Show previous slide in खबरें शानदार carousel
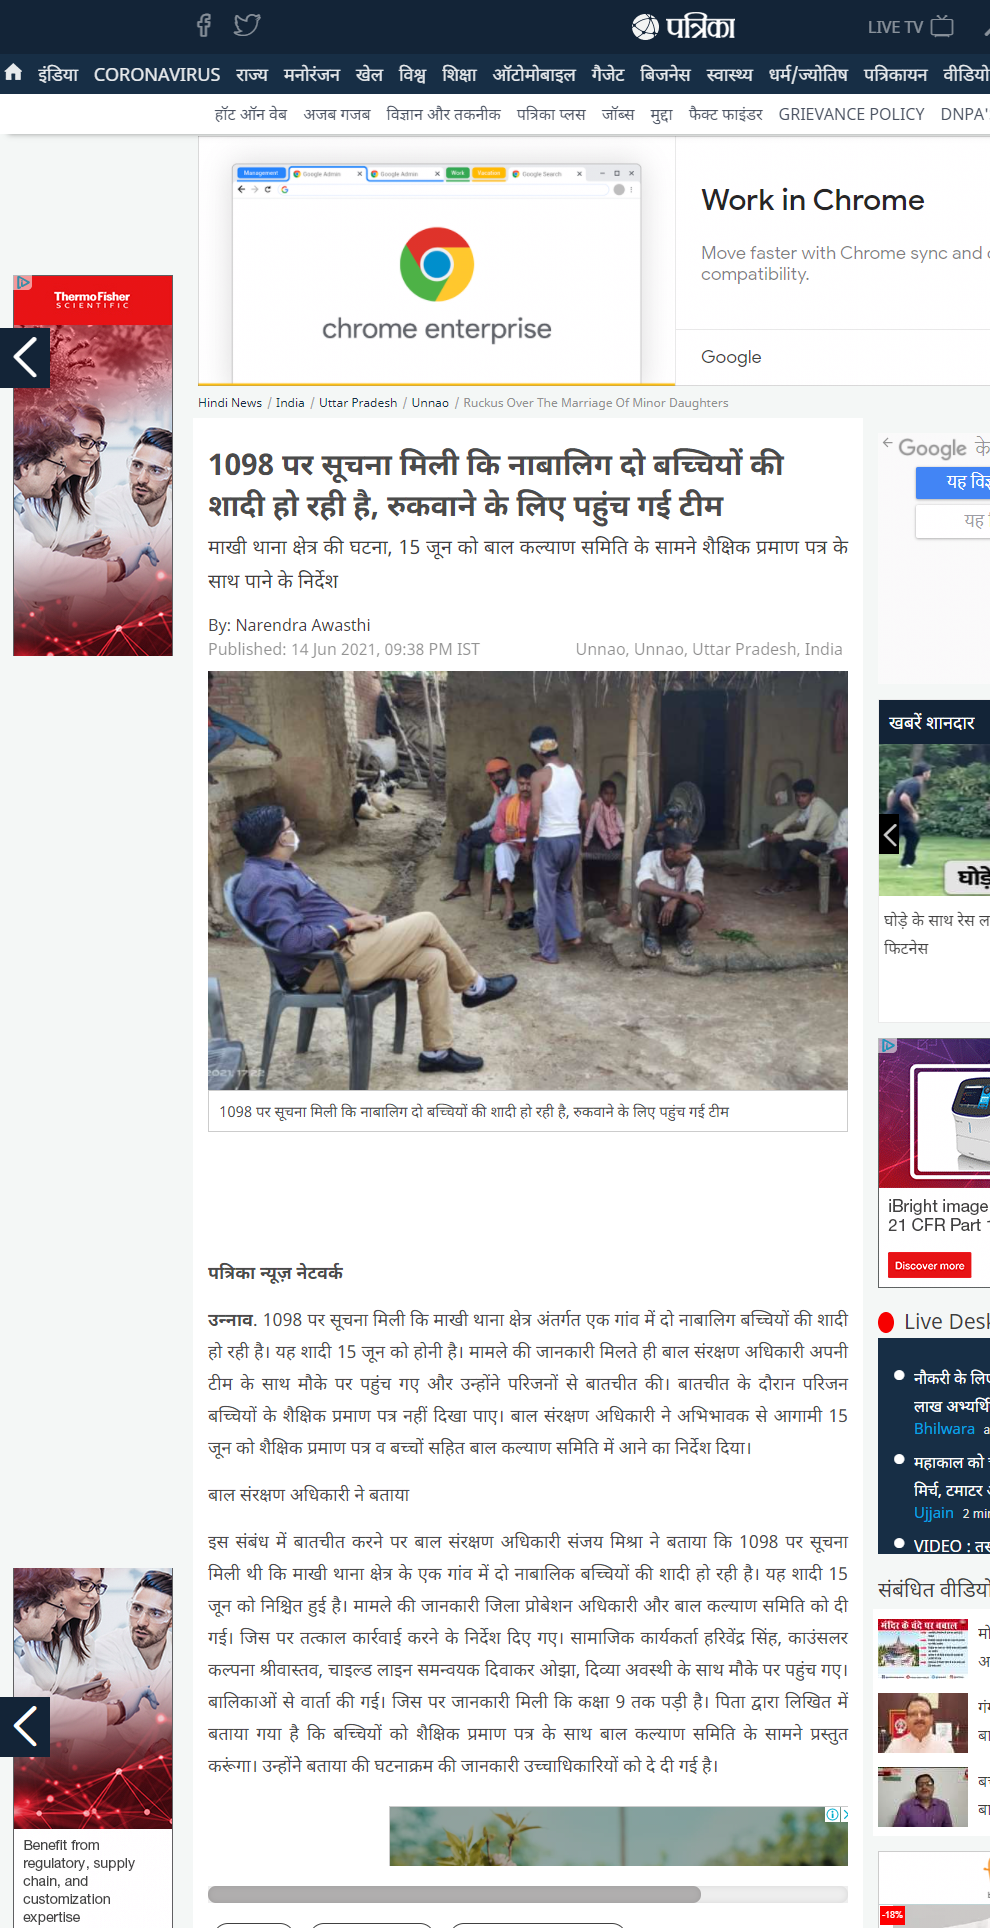 [889, 833]
